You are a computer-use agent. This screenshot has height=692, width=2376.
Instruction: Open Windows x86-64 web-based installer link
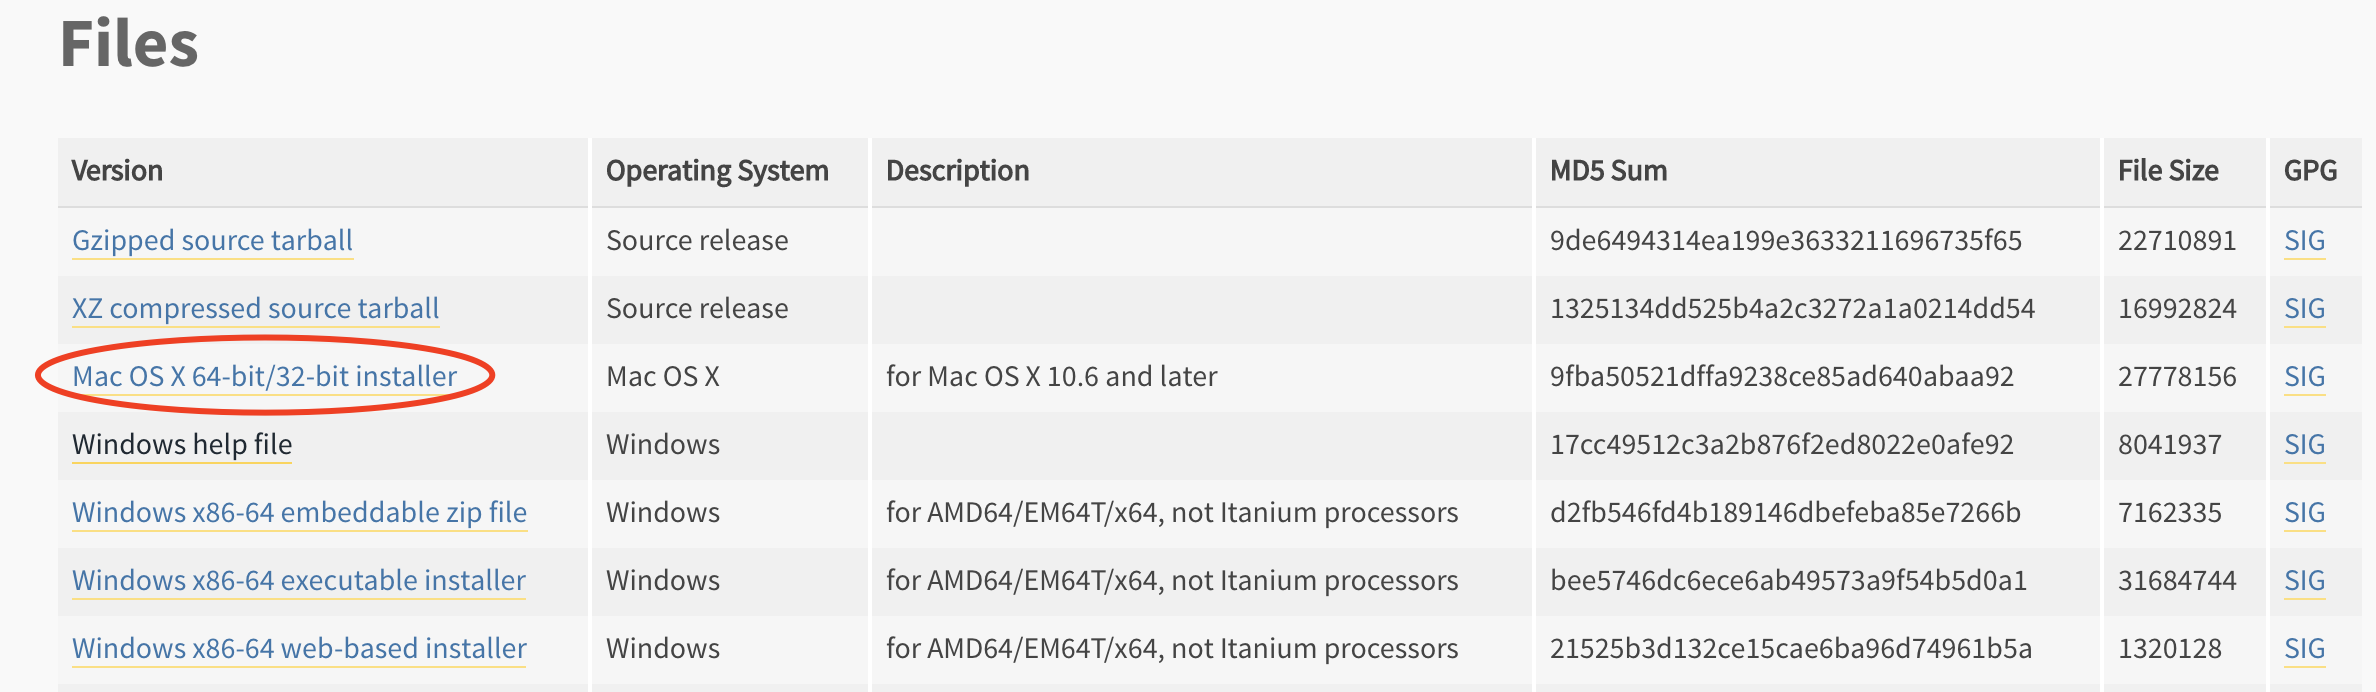[299, 649]
